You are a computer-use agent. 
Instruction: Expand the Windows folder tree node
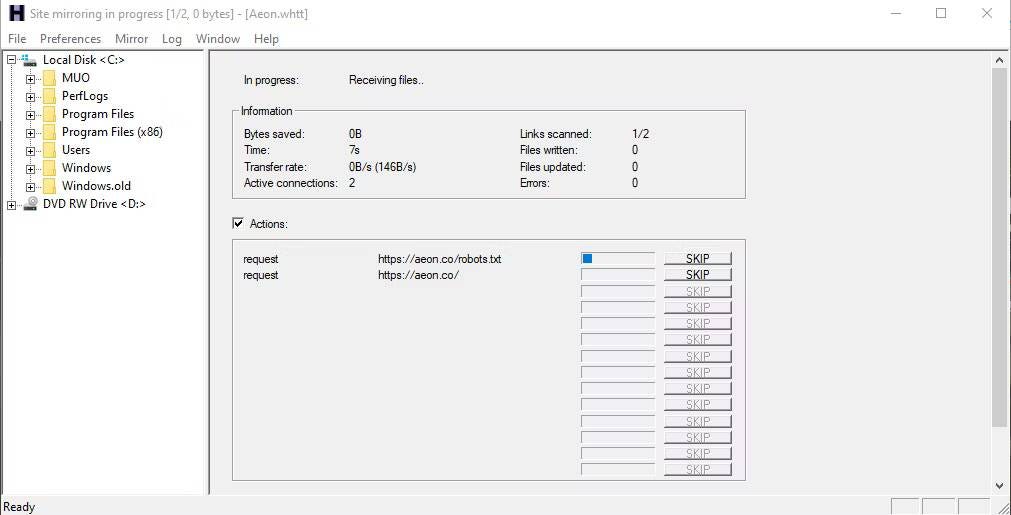coord(30,168)
